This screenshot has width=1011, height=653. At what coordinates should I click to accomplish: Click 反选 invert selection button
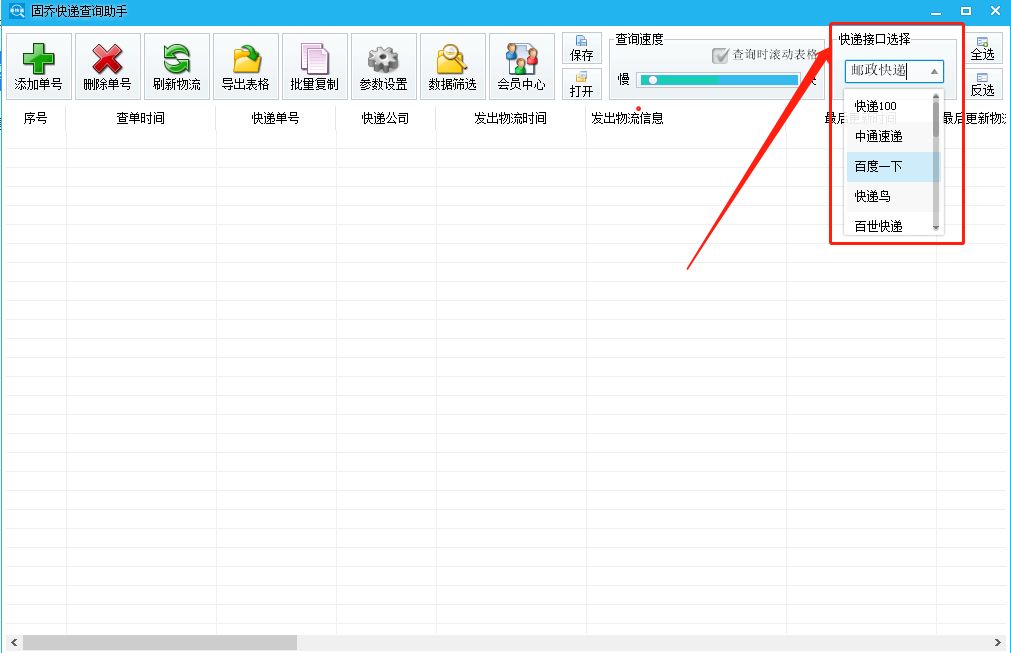point(983,84)
